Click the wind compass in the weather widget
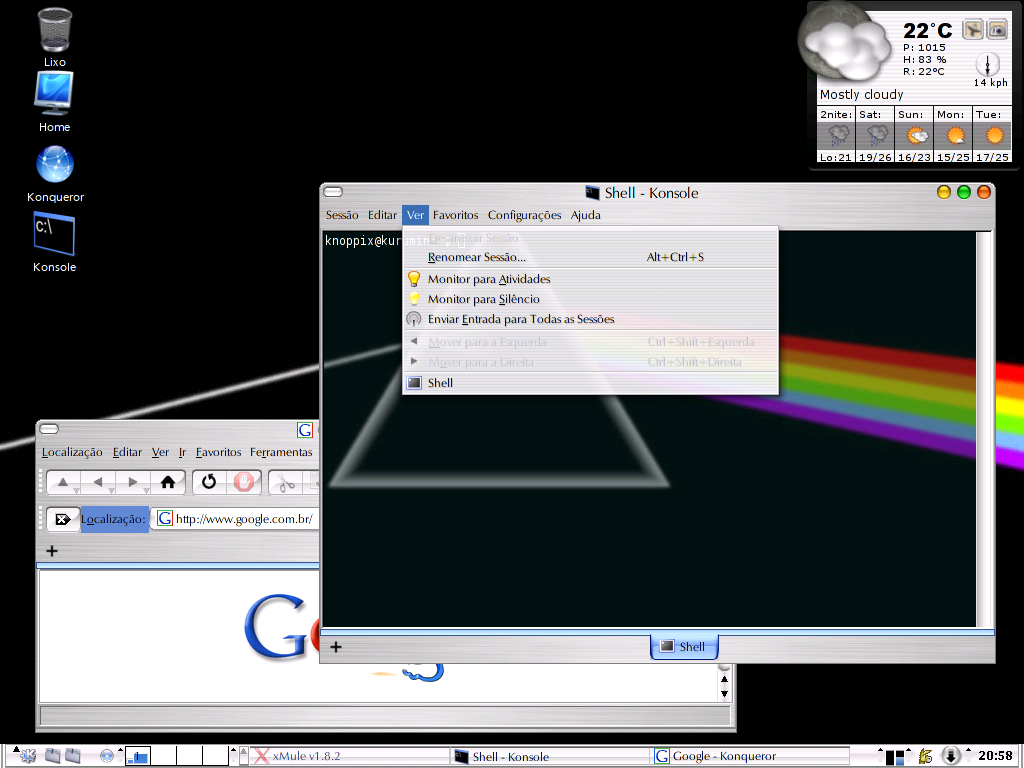The image size is (1024, 768). click(x=987, y=65)
